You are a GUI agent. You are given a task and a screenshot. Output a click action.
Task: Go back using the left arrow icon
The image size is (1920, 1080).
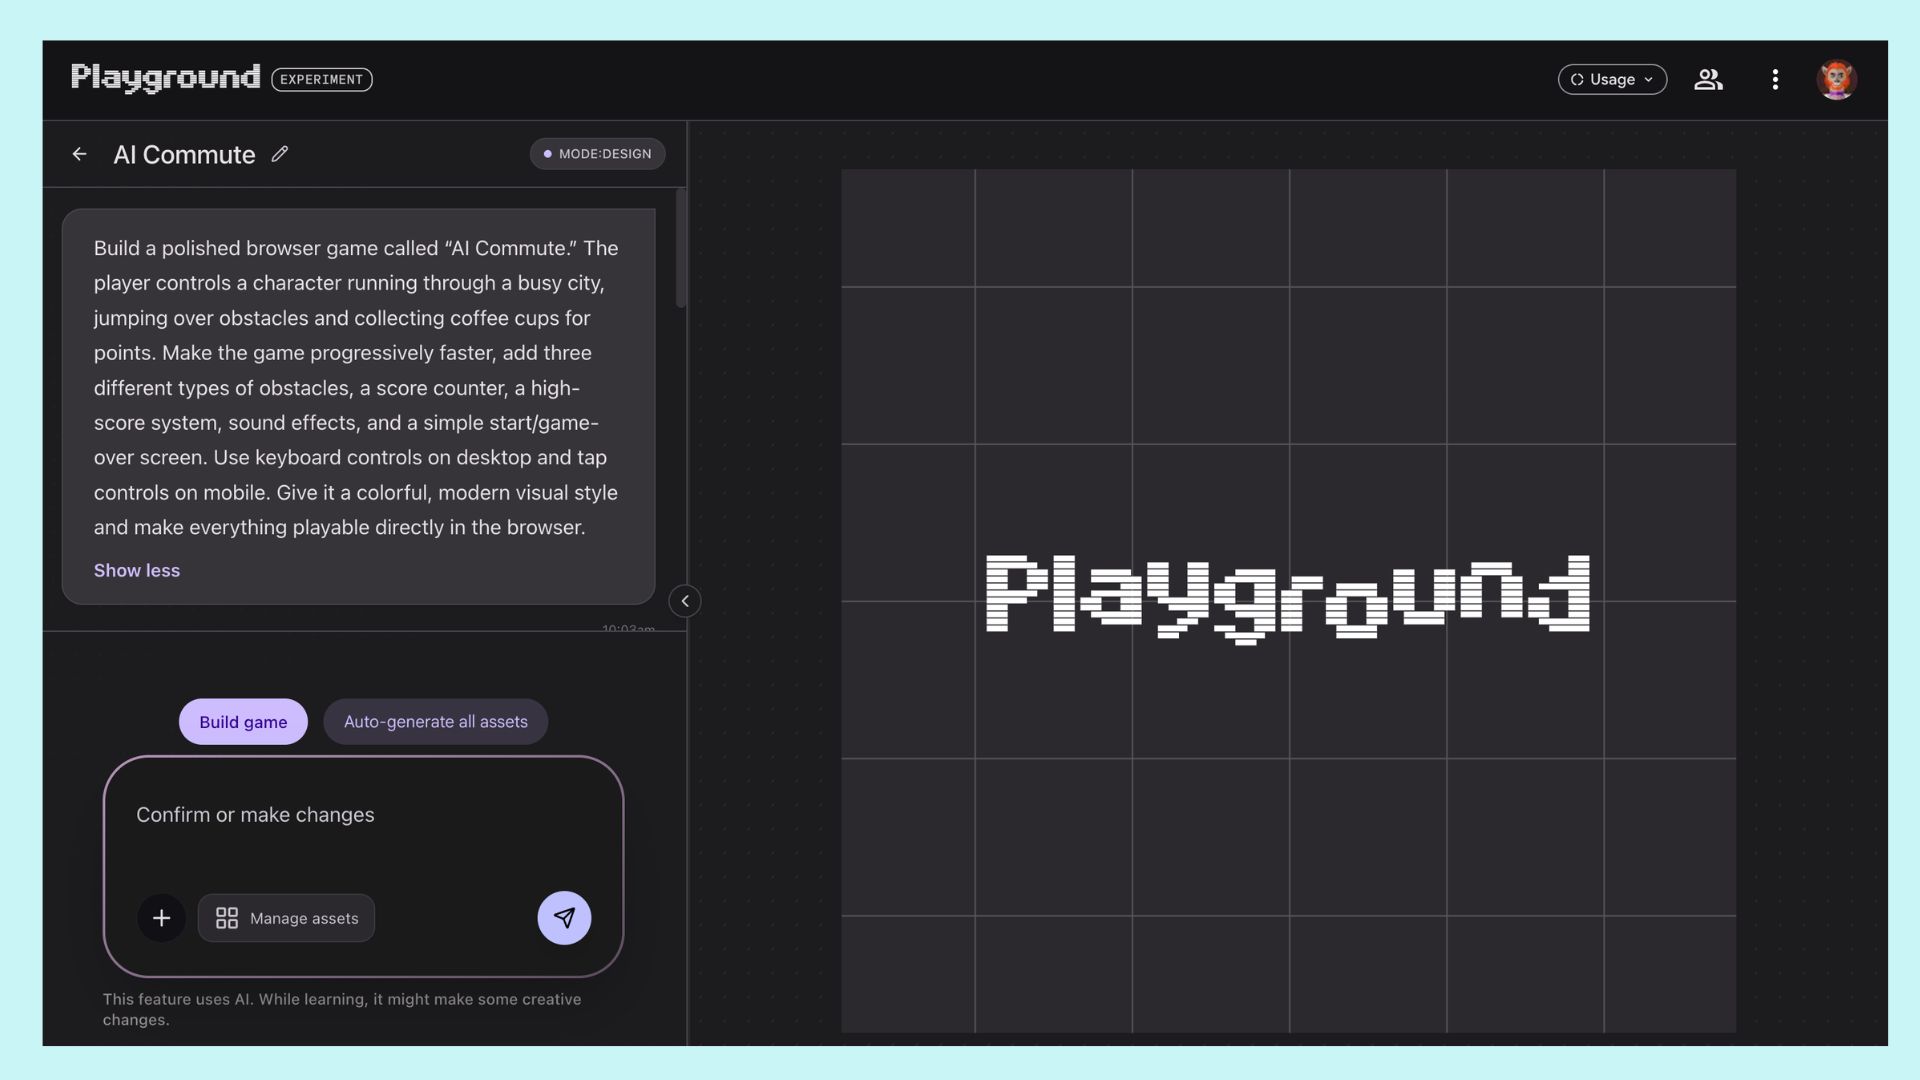point(80,154)
